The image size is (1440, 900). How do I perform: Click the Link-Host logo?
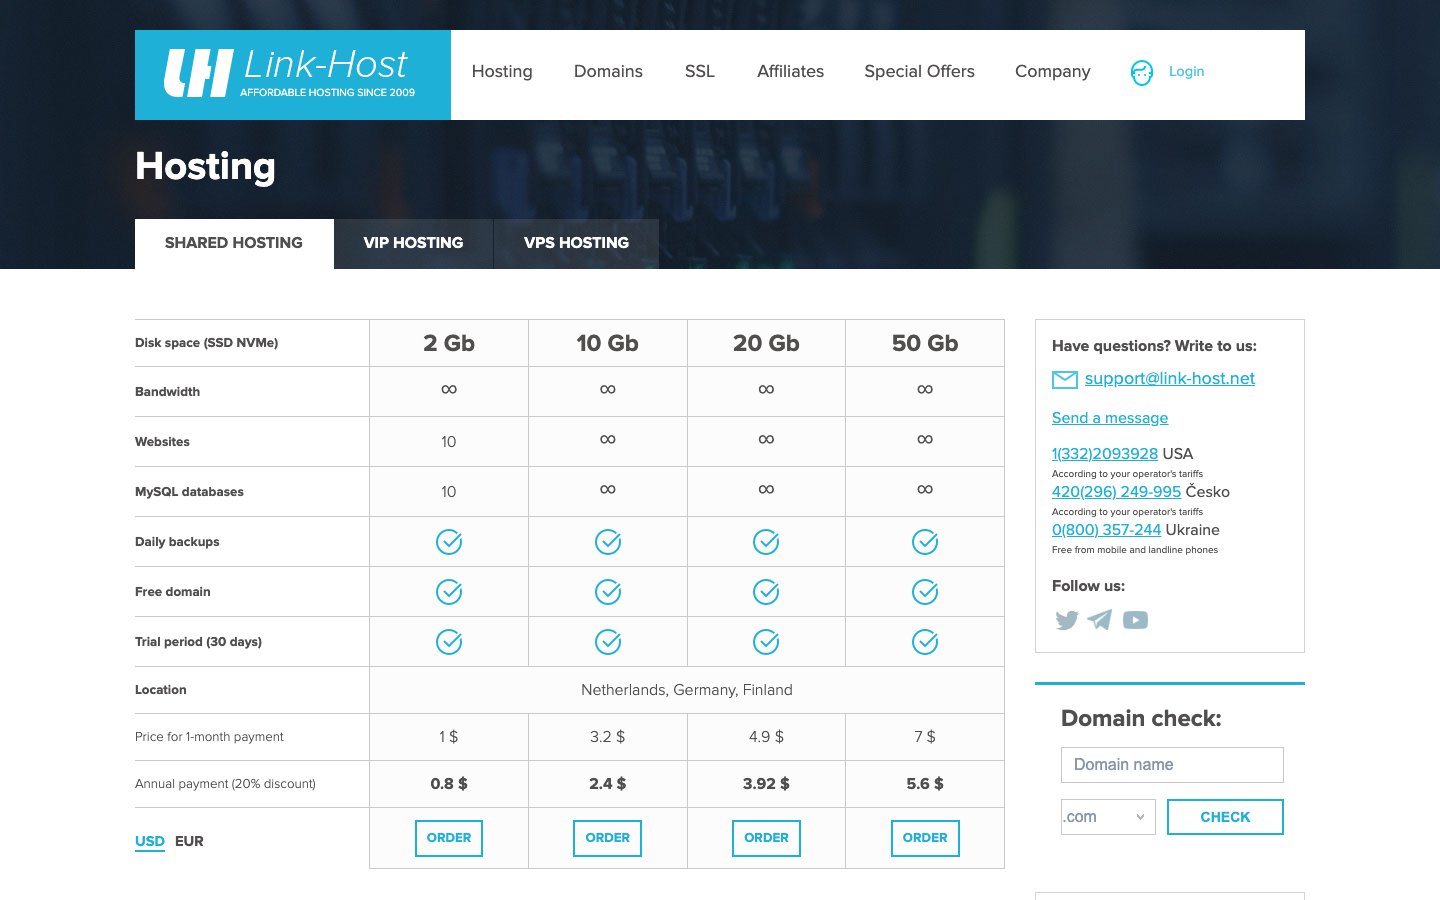[x=292, y=75]
